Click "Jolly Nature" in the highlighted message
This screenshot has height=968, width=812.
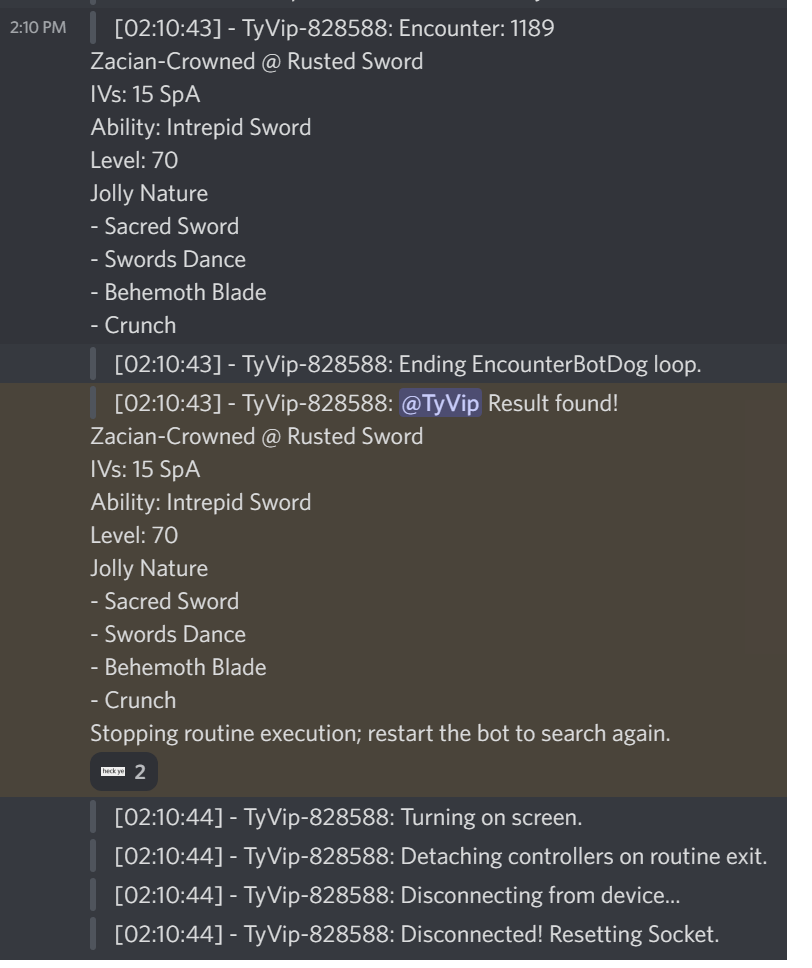149,568
